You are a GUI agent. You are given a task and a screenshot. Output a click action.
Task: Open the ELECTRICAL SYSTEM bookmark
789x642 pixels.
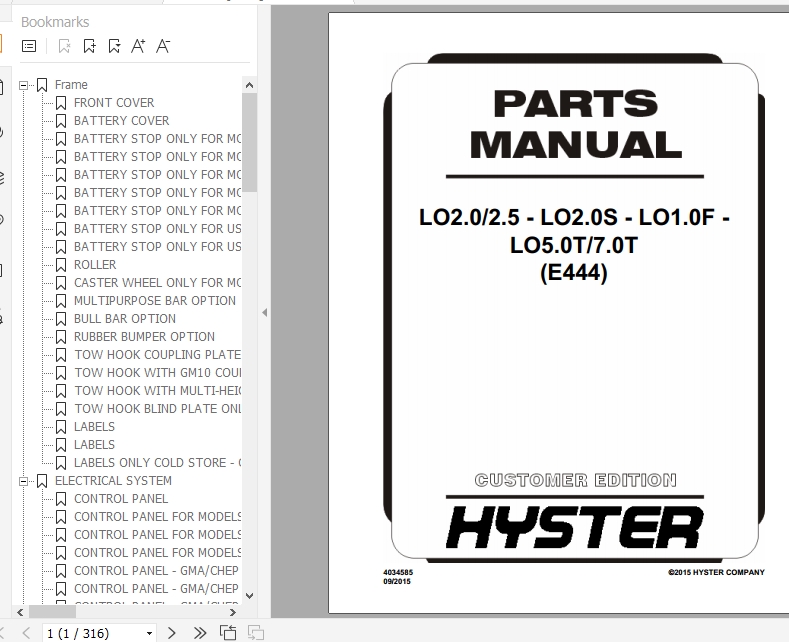coord(113,481)
